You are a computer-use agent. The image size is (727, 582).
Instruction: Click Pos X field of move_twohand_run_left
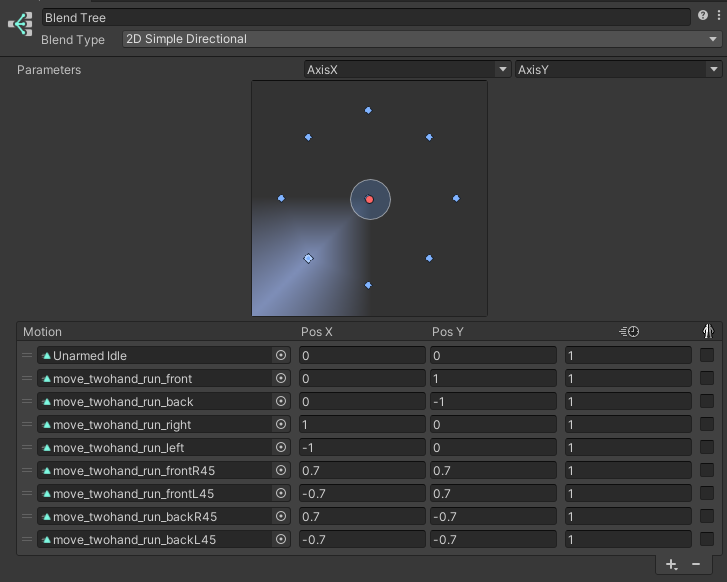point(362,448)
